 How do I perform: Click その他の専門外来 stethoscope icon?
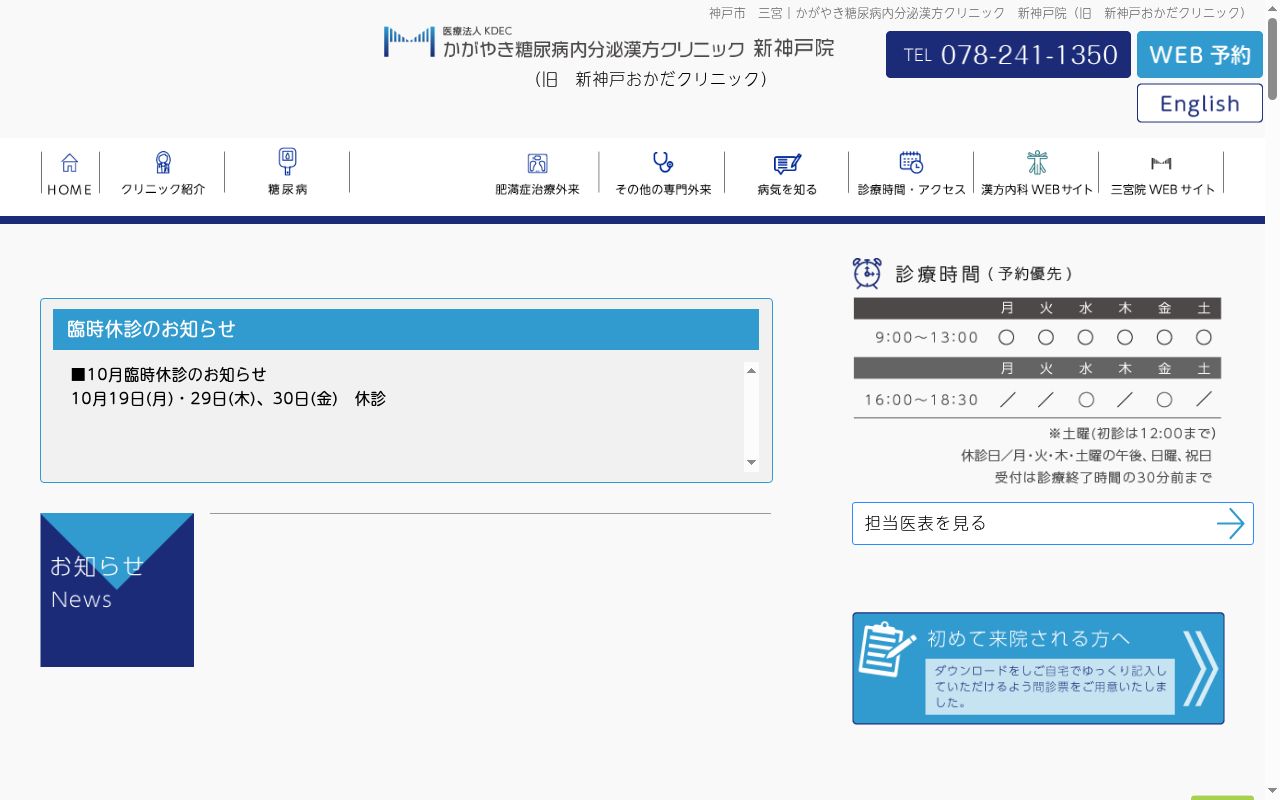point(662,162)
